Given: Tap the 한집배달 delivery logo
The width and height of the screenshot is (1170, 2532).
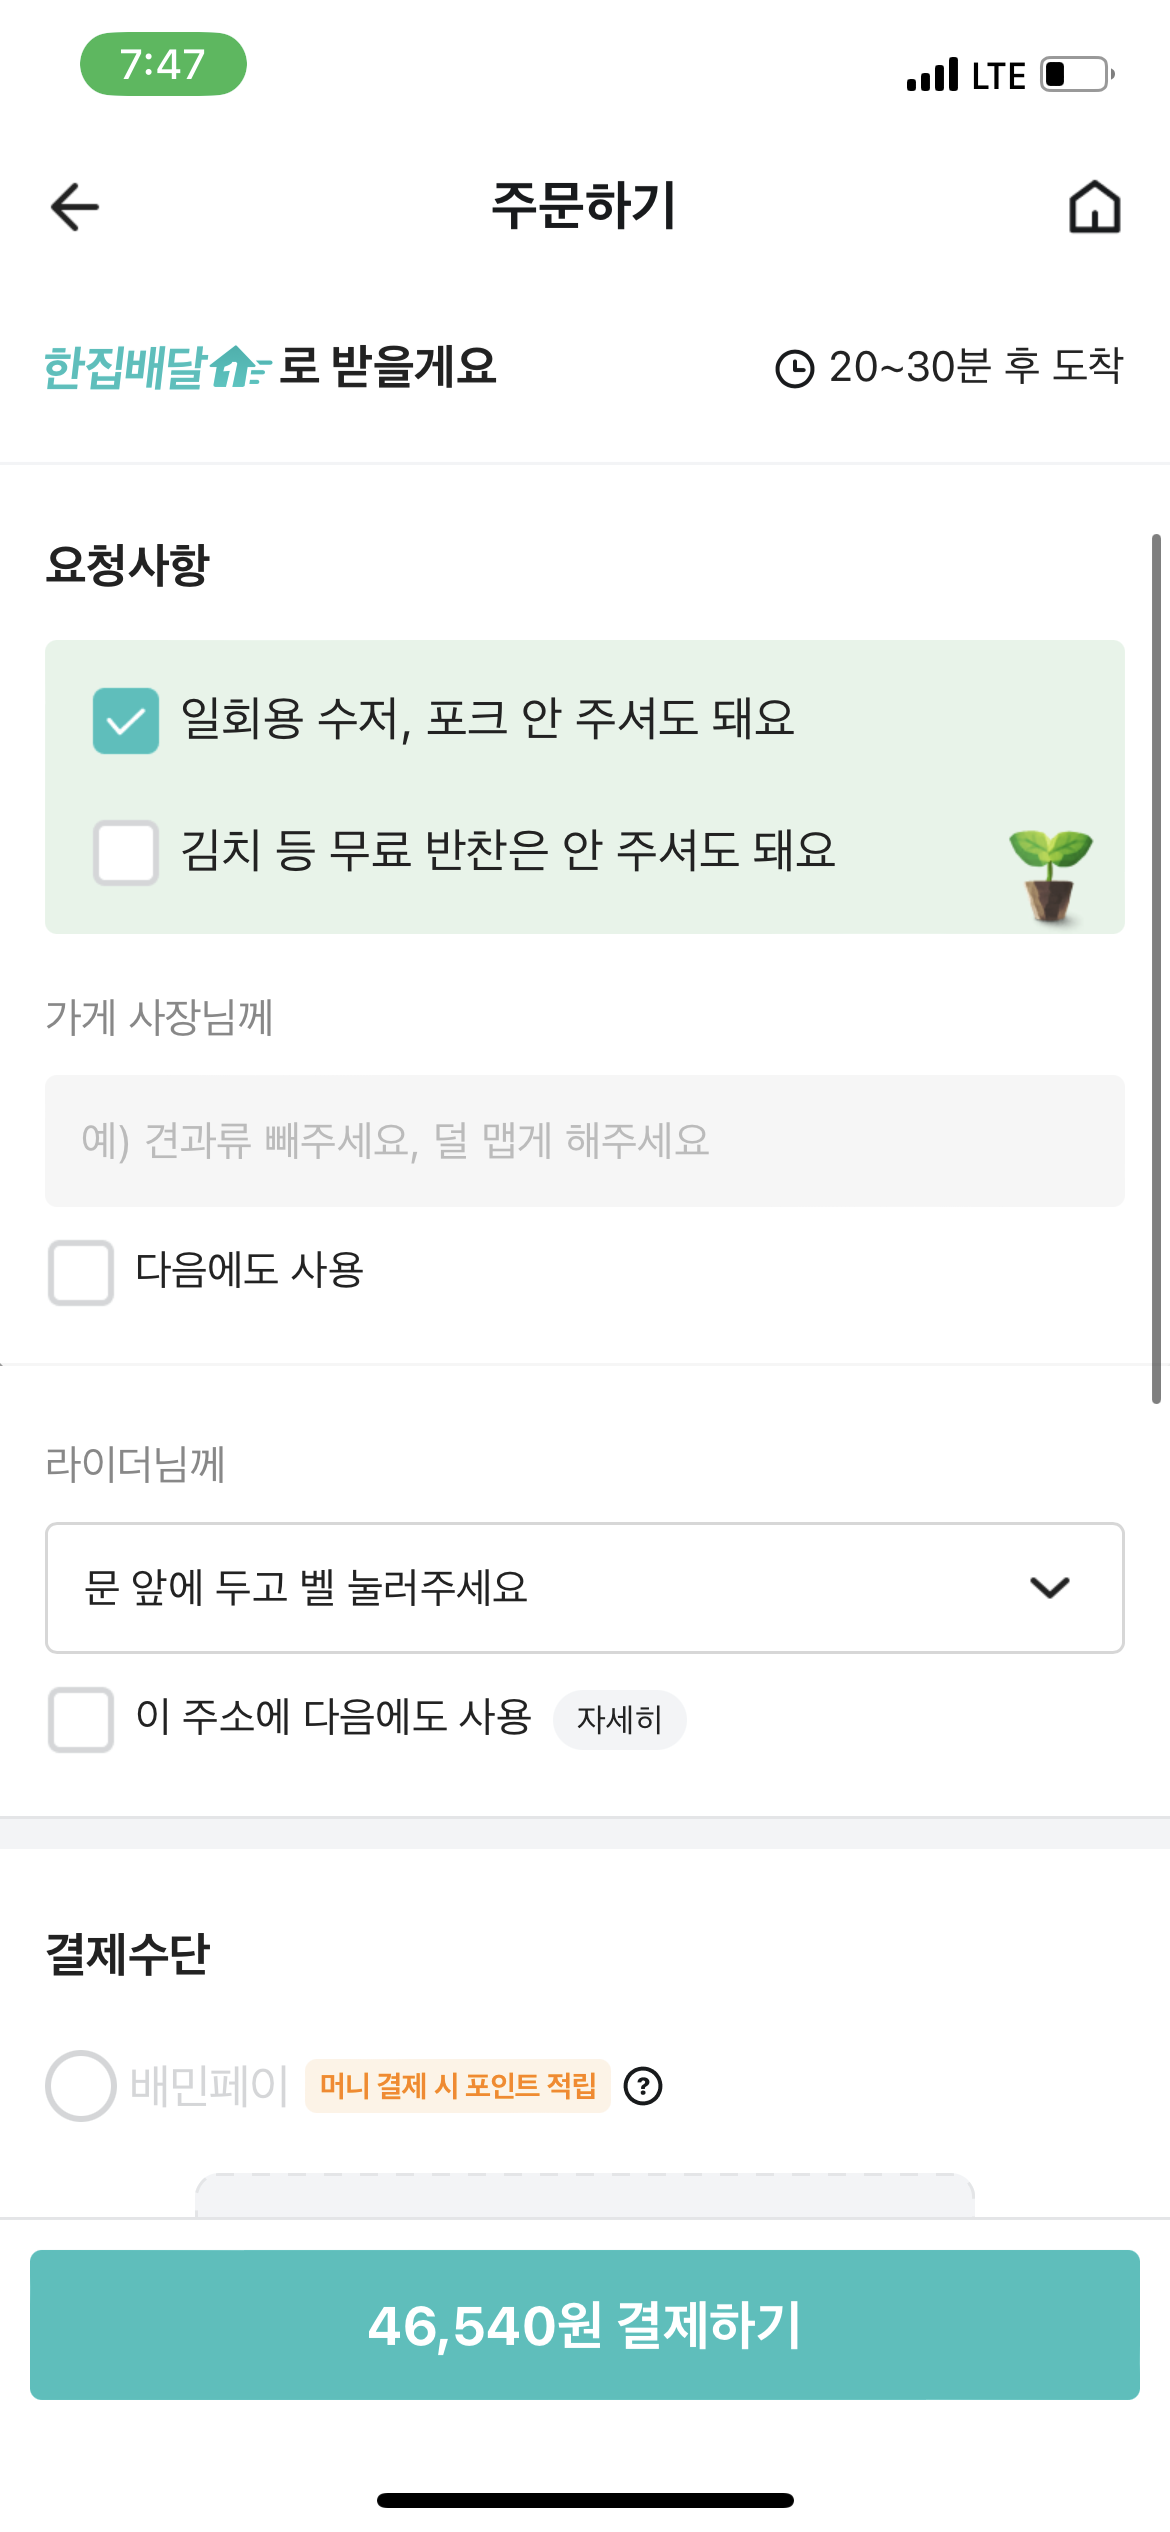Looking at the screenshot, I should coord(156,367).
